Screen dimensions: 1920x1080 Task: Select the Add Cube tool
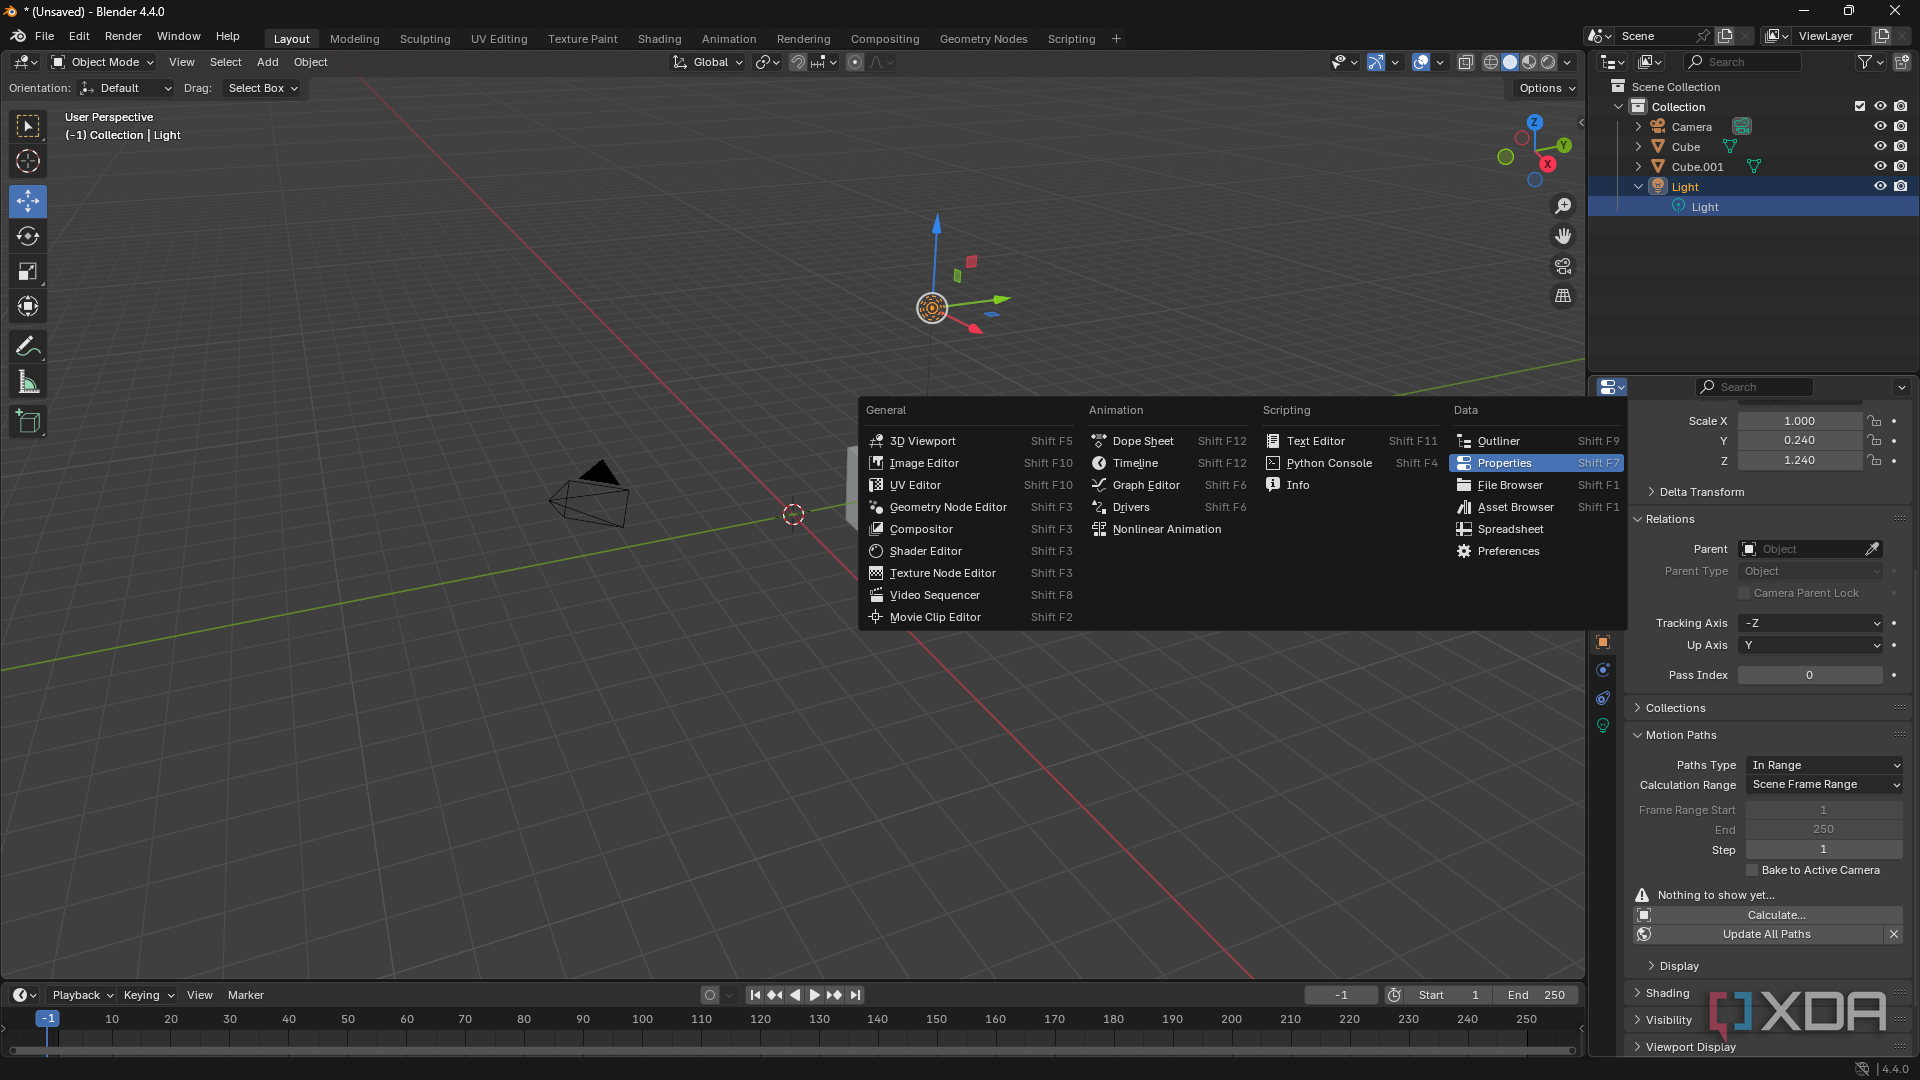[28, 422]
